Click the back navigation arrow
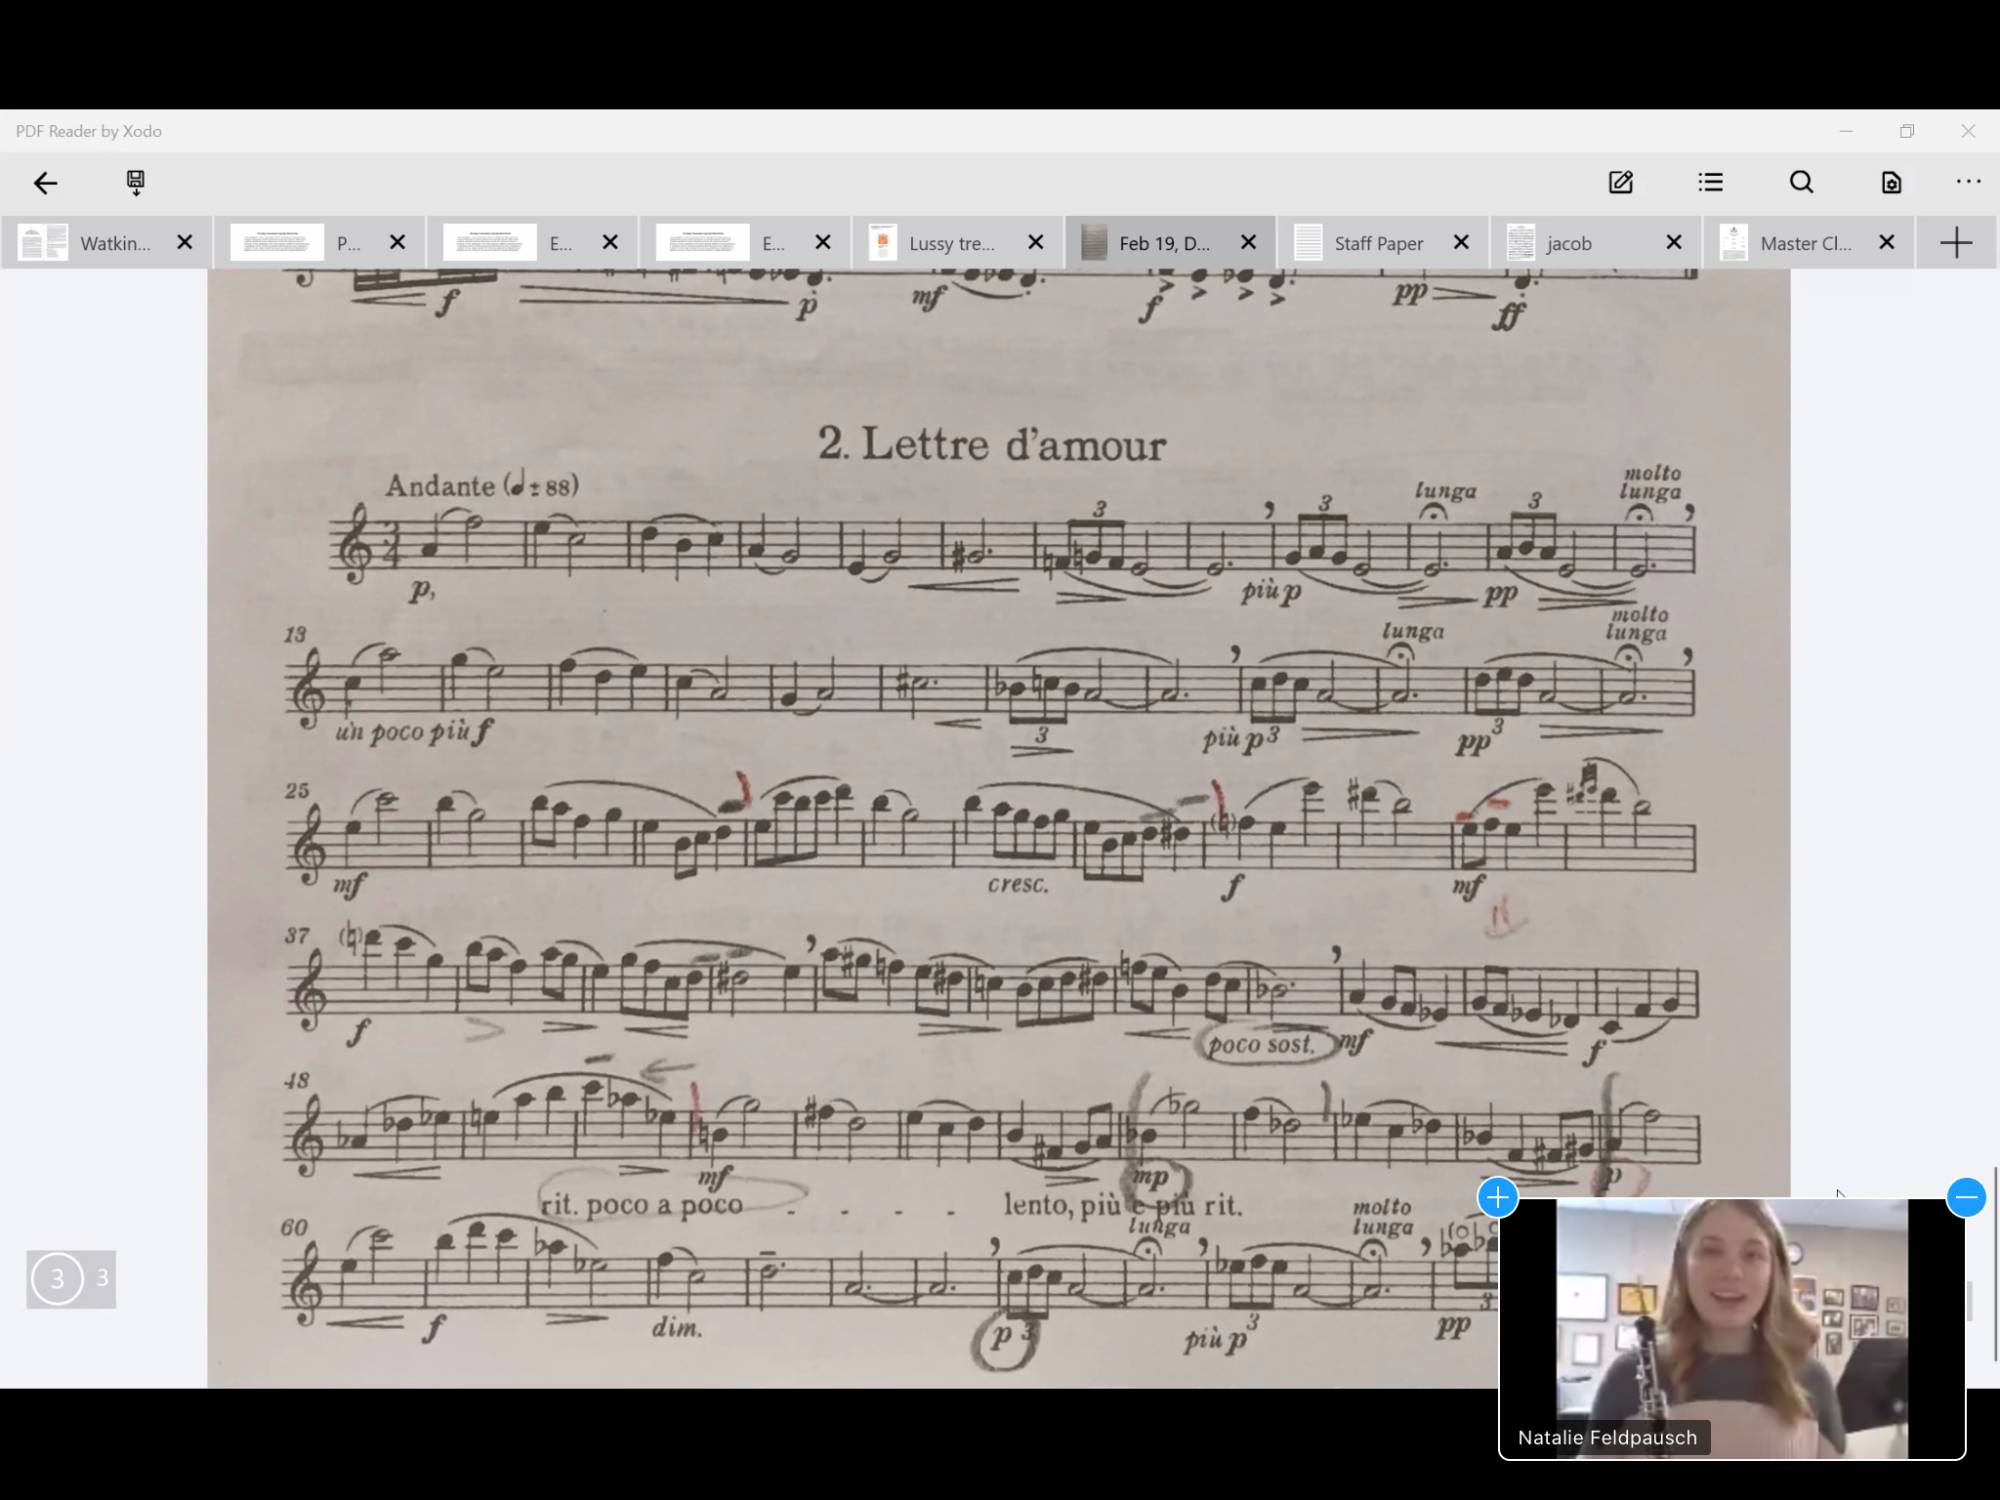Viewport: 2000px width, 1500px height. point(45,183)
